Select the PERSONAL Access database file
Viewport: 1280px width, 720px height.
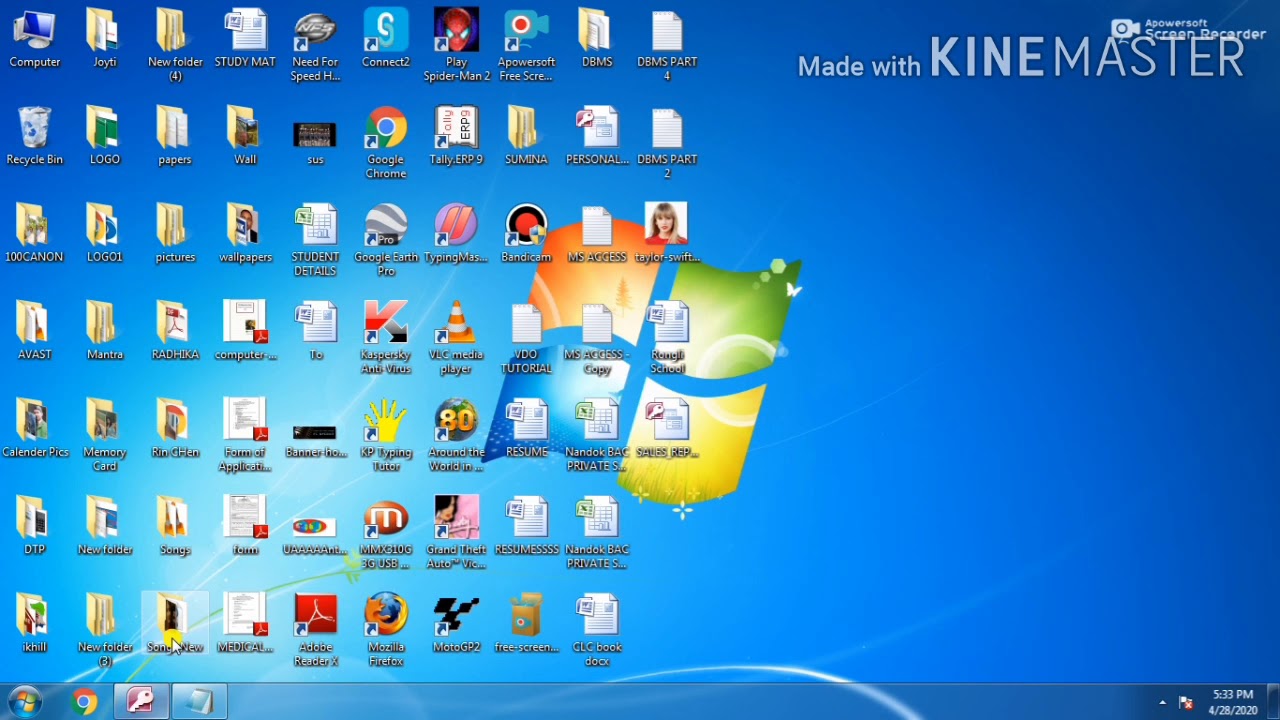[x=597, y=137]
